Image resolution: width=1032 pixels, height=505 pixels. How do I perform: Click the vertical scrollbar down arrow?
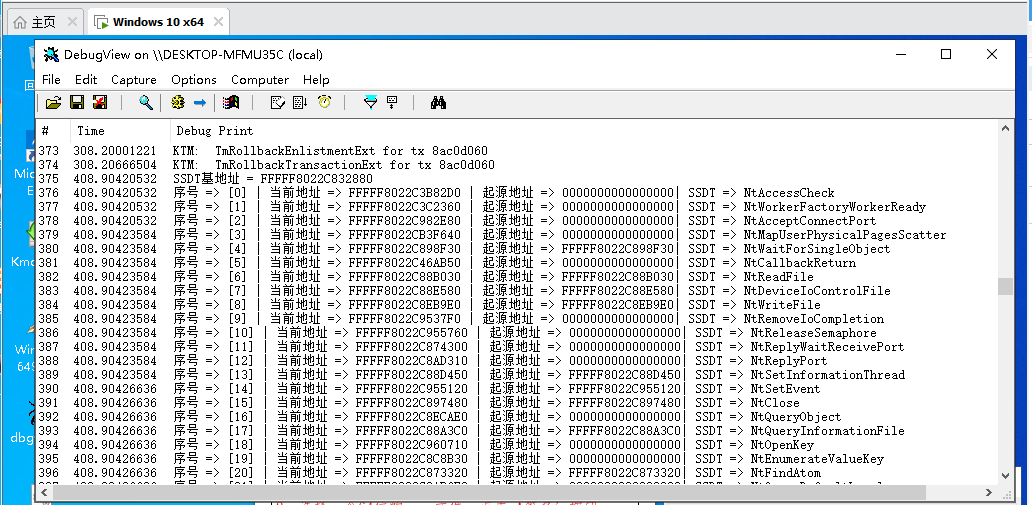(1006, 475)
